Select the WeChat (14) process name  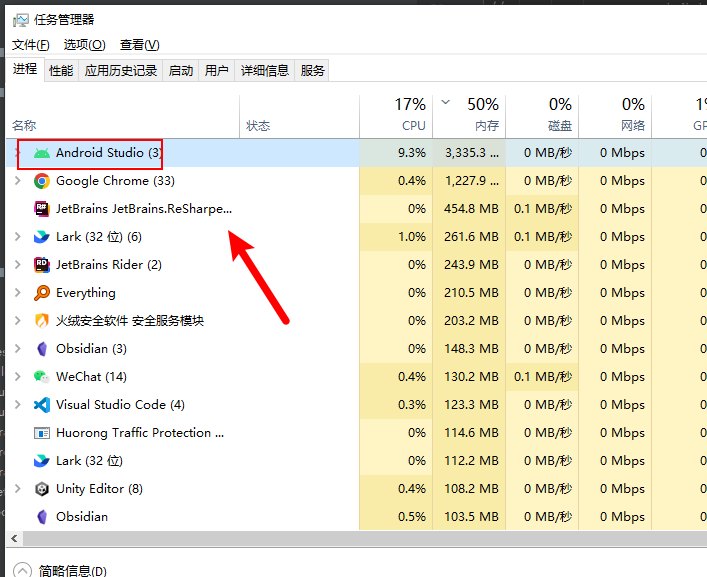(91, 377)
